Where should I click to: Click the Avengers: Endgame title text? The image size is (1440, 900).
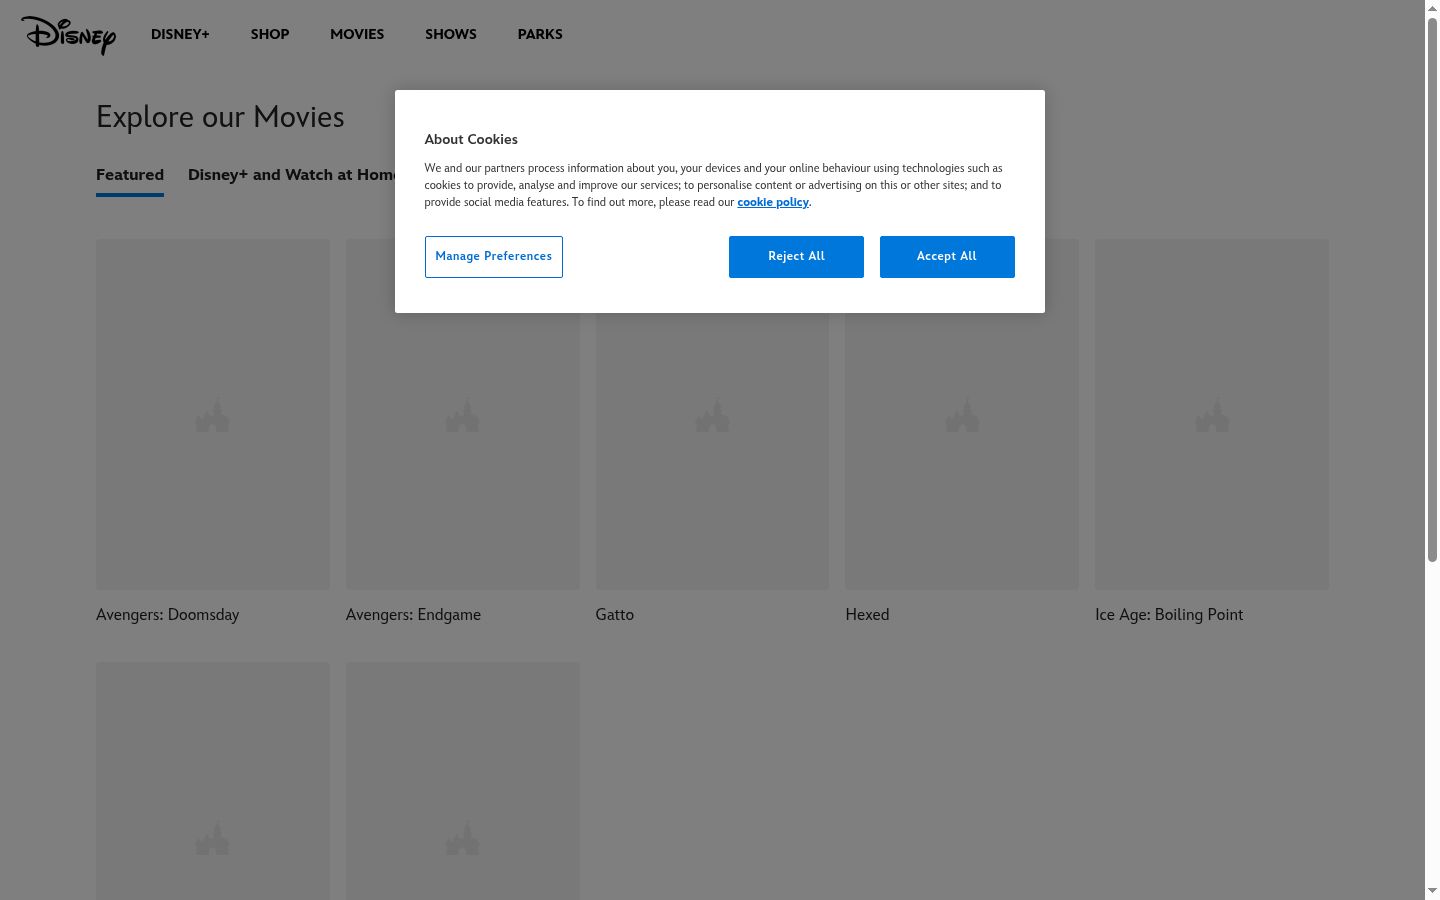pyautogui.click(x=413, y=615)
